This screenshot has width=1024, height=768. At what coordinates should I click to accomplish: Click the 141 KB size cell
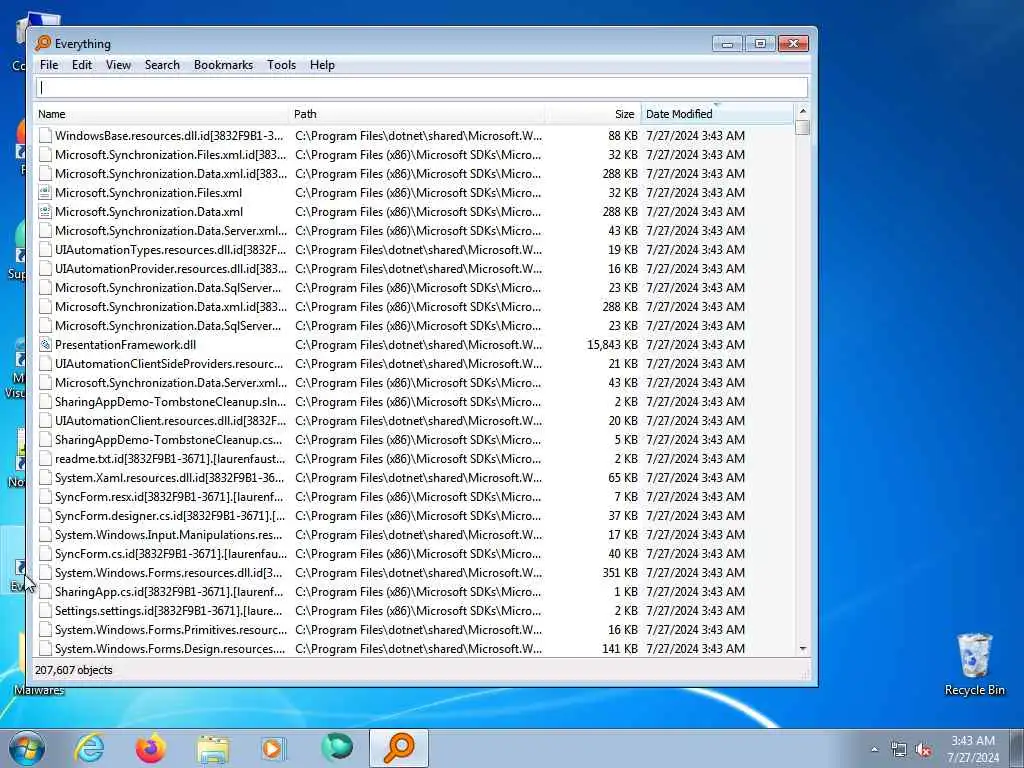(620, 648)
